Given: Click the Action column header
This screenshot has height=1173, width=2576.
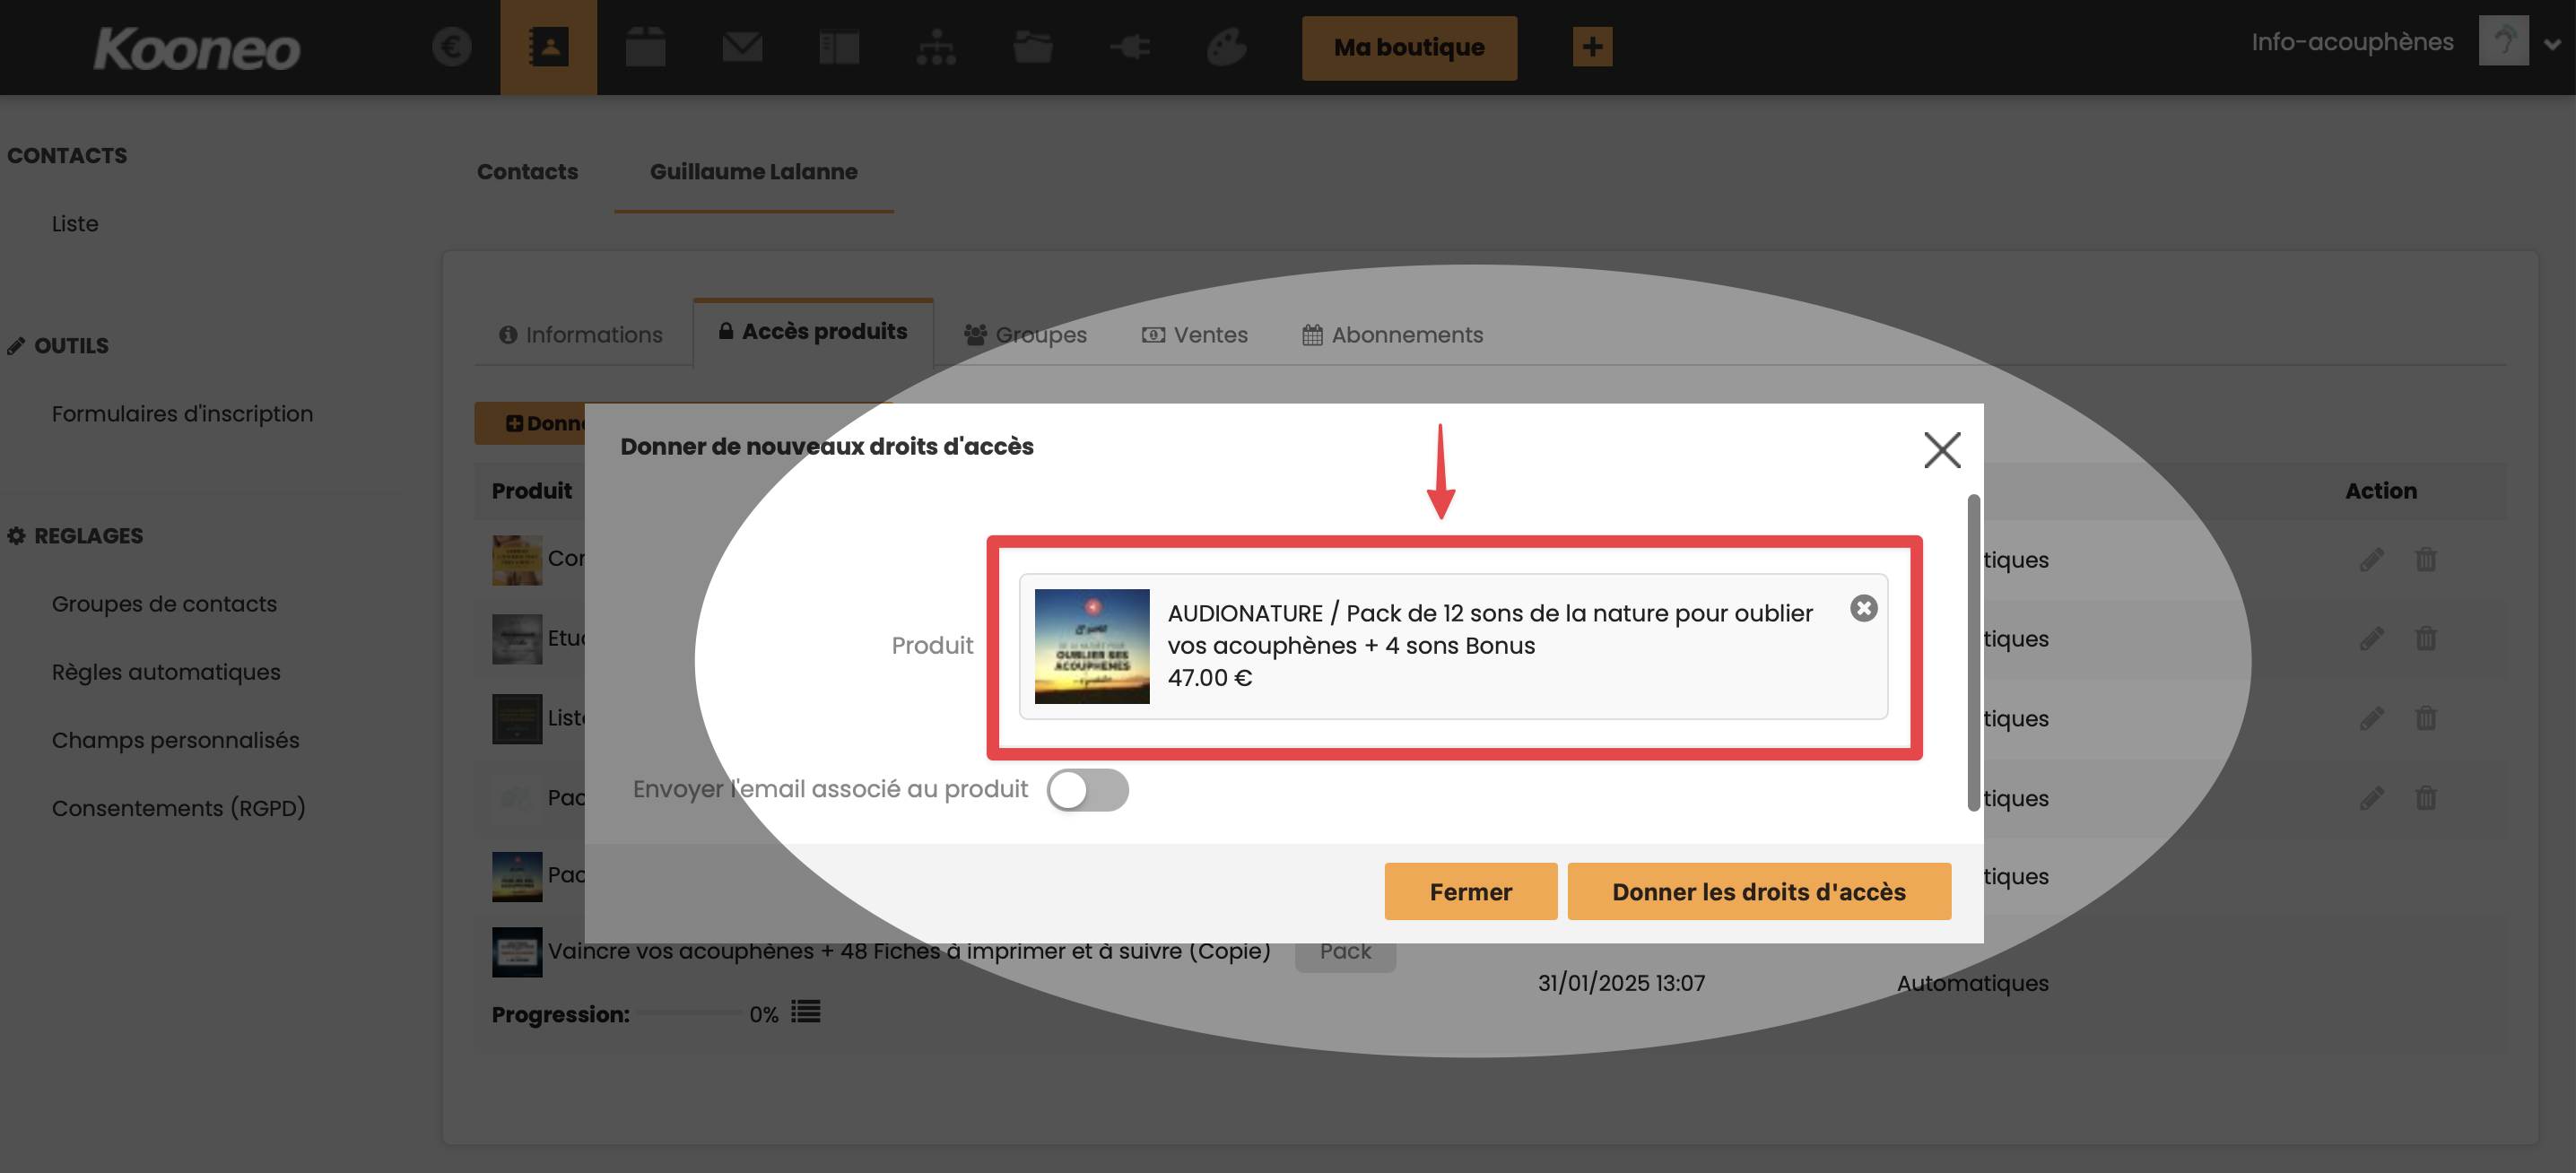Looking at the screenshot, I should pos(2381,491).
